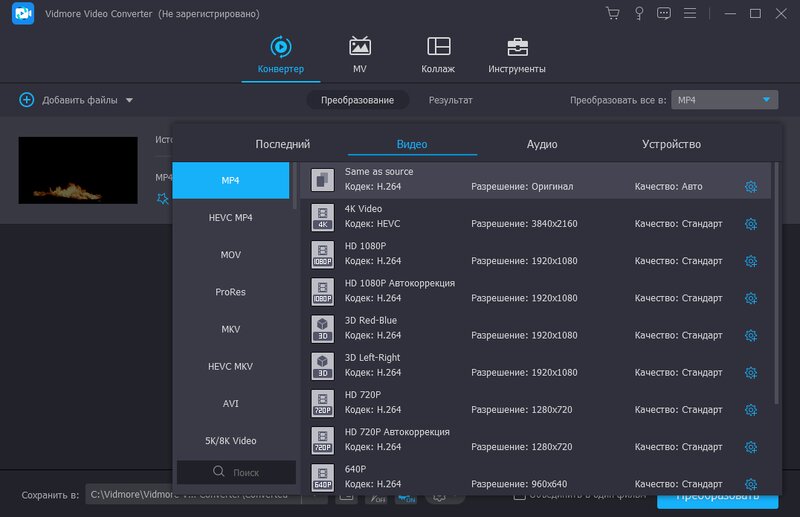800x517 pixels.
Task: Choose the Same as source preset
Action: (535, 180)
